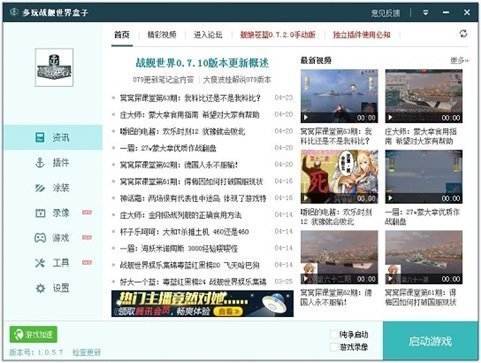Open the title bar dropdown menu arrow
The image size is (481, 363).
point(426,13)
